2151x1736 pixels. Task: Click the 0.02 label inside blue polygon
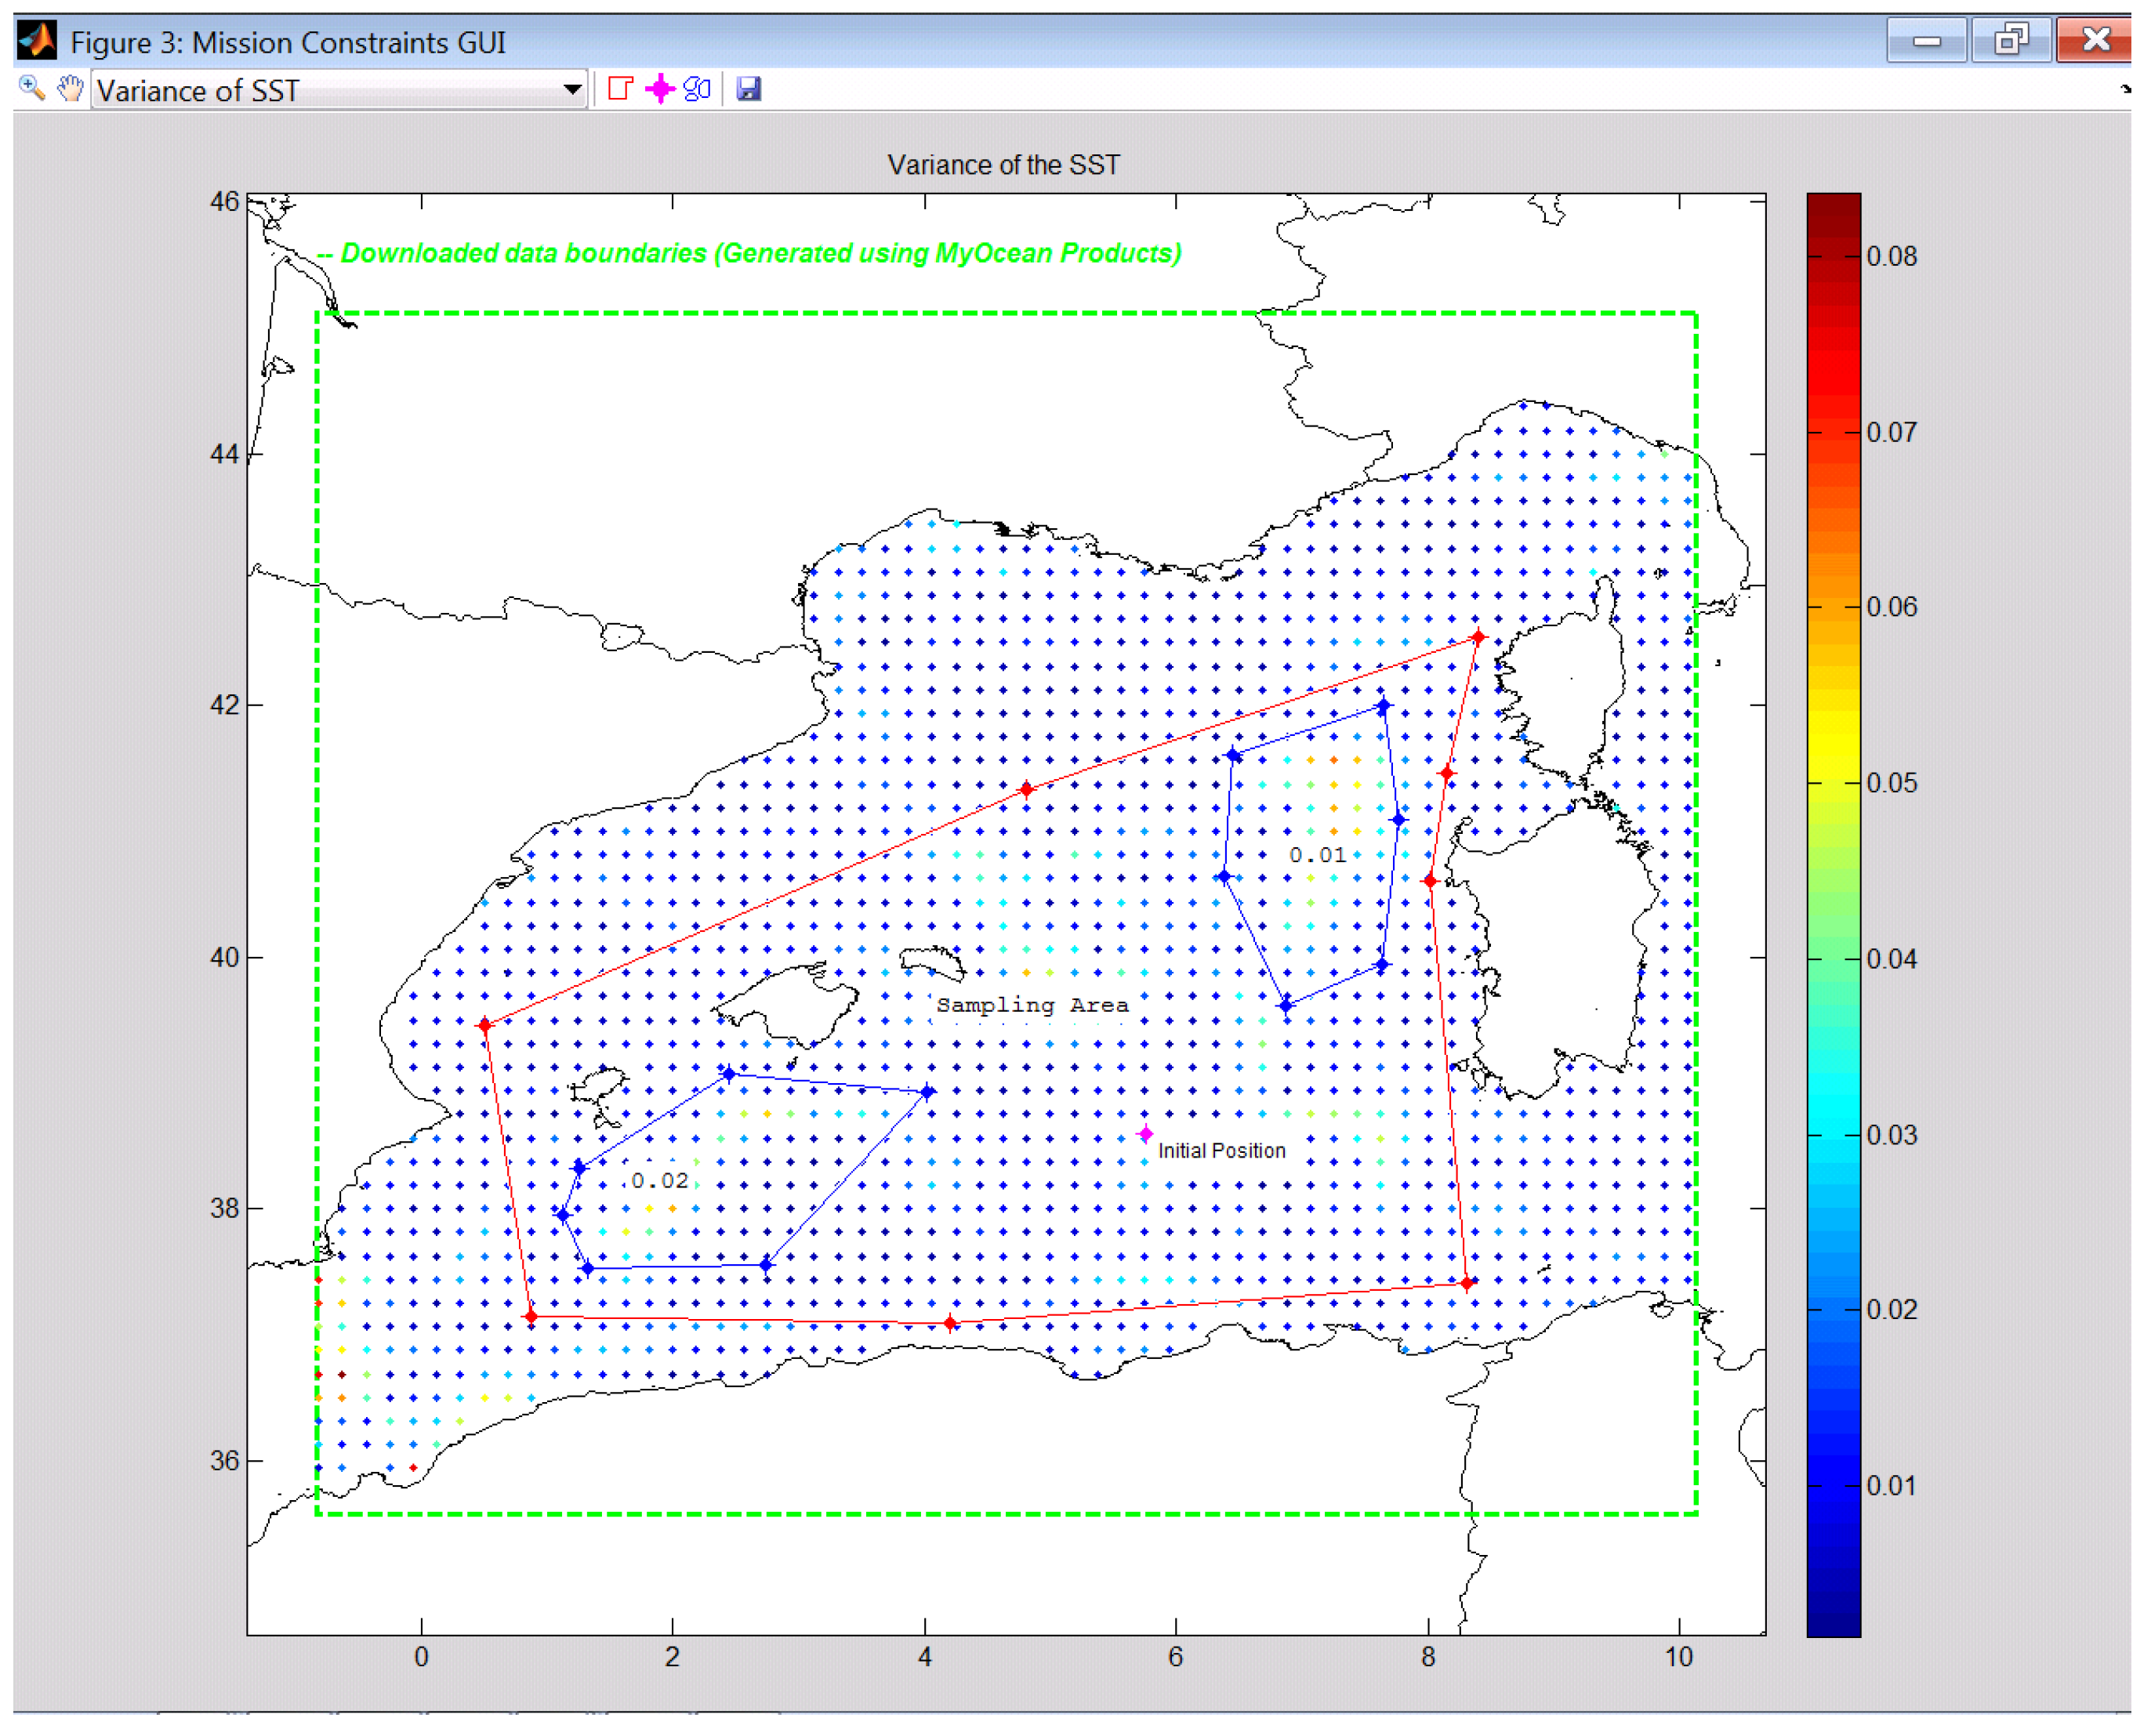point(660,1181)
